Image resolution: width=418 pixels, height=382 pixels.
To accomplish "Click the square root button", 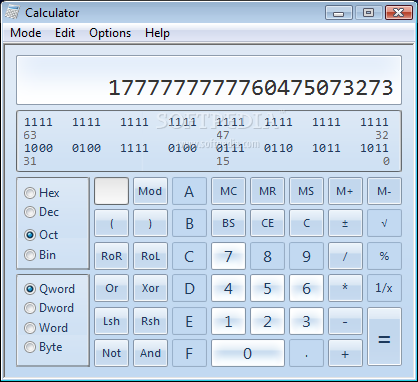I will [384, 223].
